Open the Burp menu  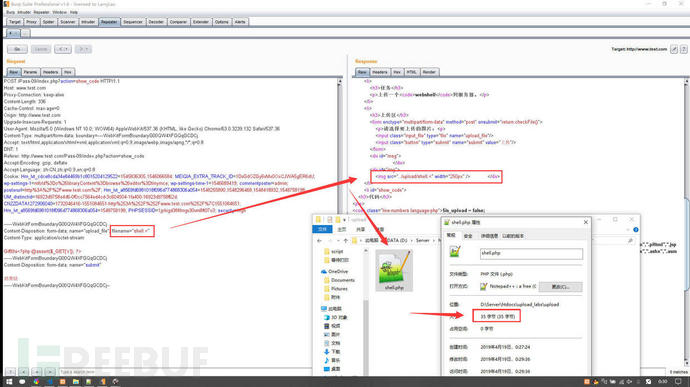tap(10, 12)
